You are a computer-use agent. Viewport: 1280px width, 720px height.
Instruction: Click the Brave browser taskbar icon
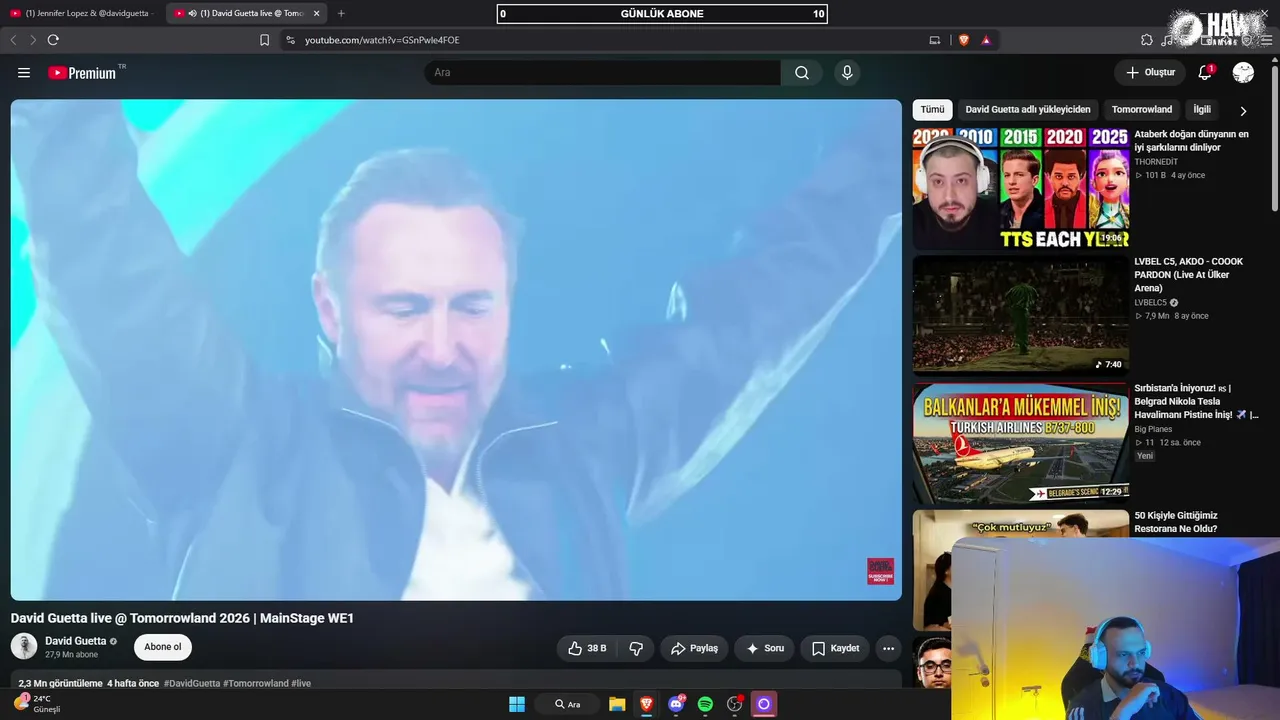pos(647,704)
